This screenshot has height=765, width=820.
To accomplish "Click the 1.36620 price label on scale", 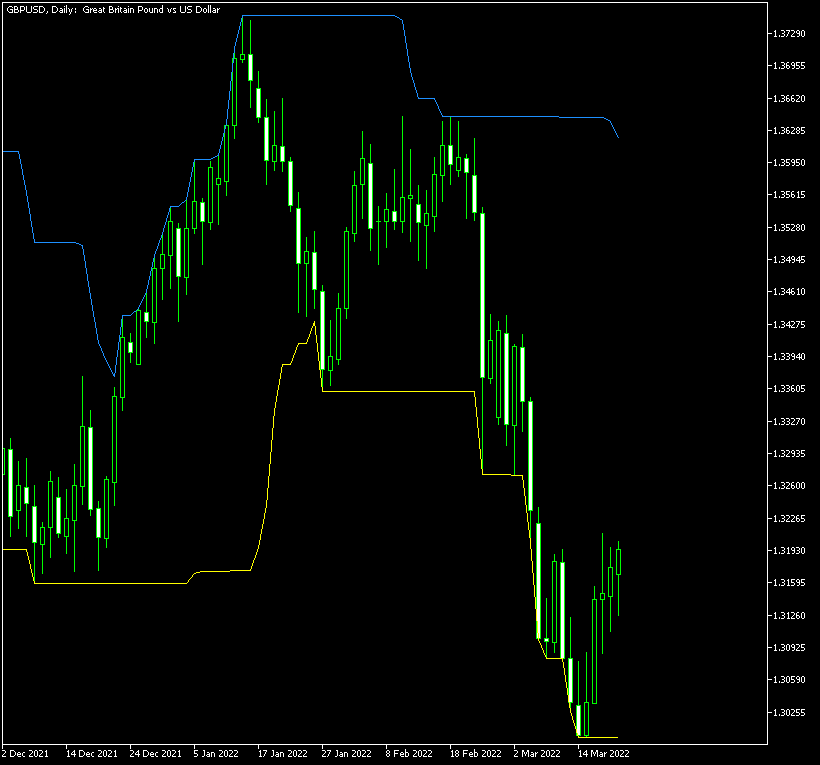I will click(789, 99).
